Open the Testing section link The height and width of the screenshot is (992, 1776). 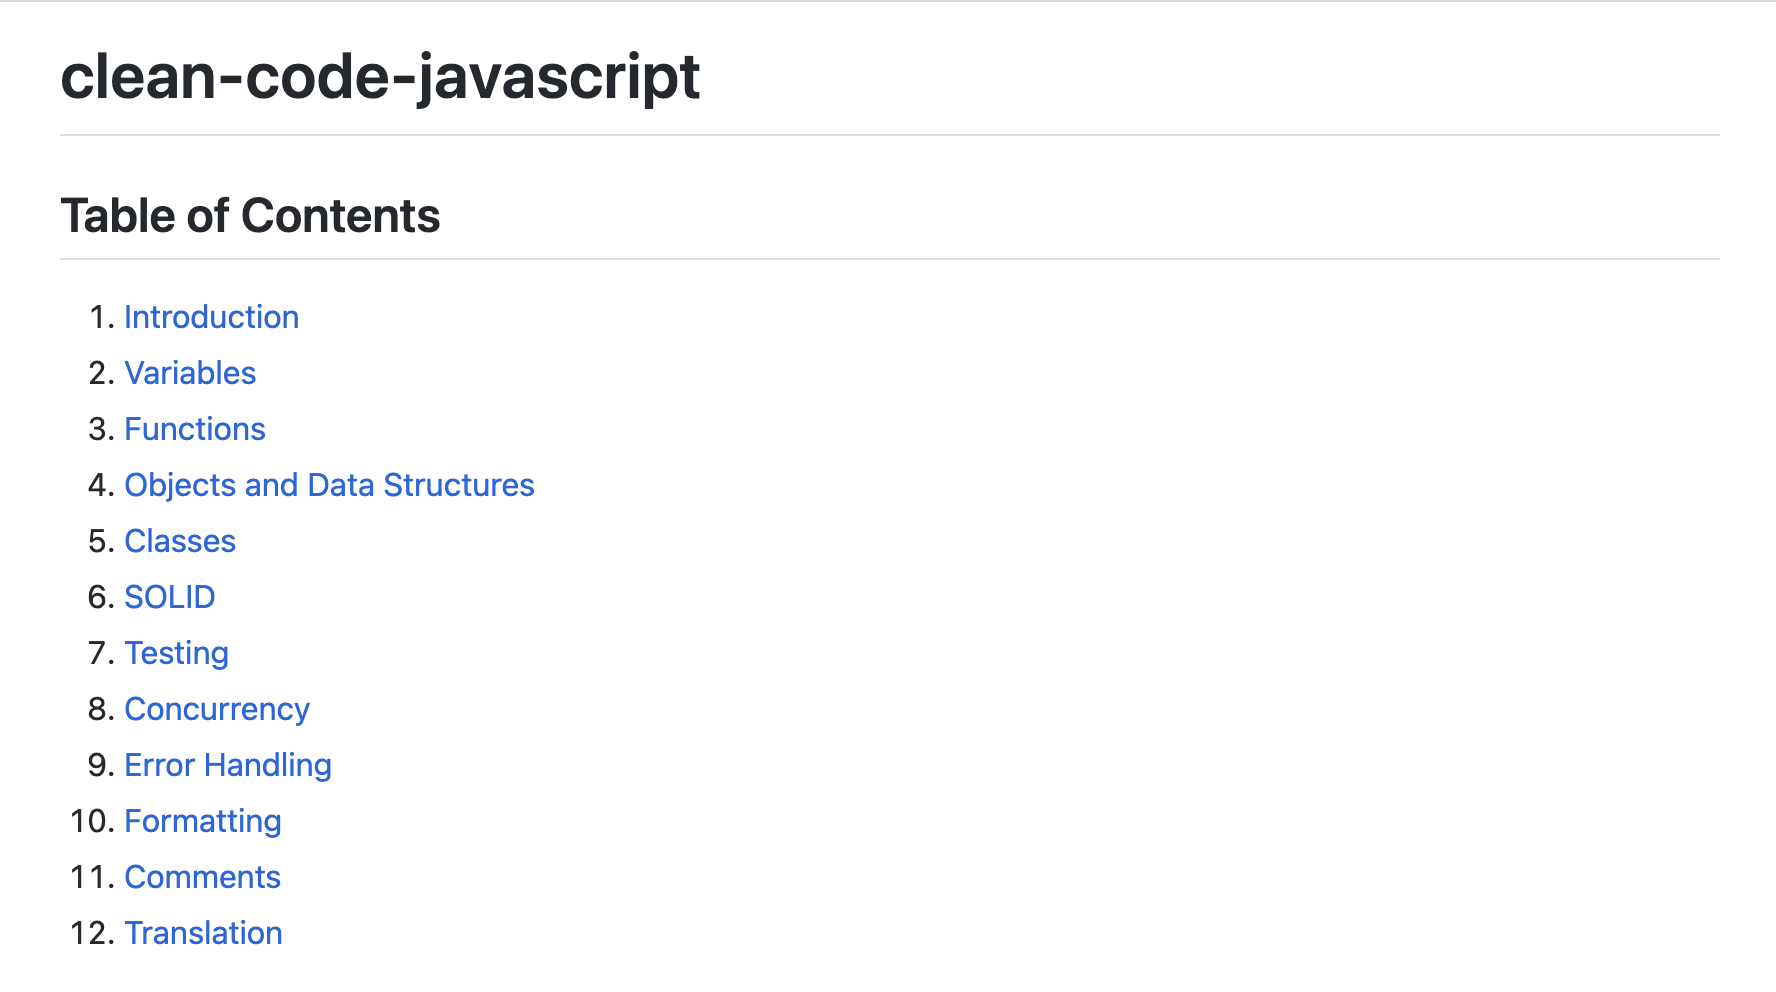click(177, 653)
